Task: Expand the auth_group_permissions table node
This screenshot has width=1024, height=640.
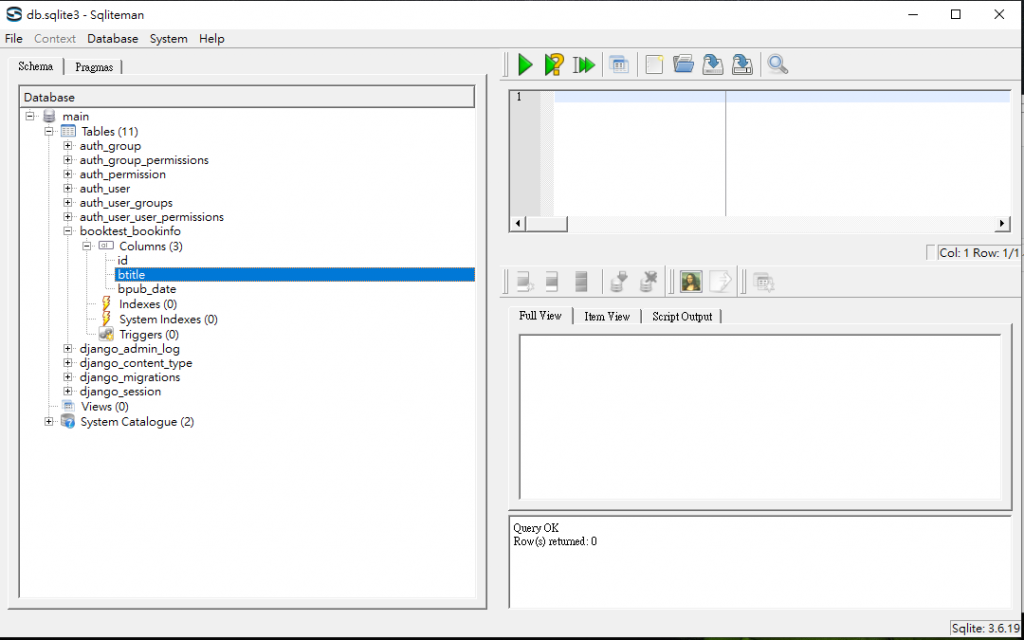Action: [67, 160]
